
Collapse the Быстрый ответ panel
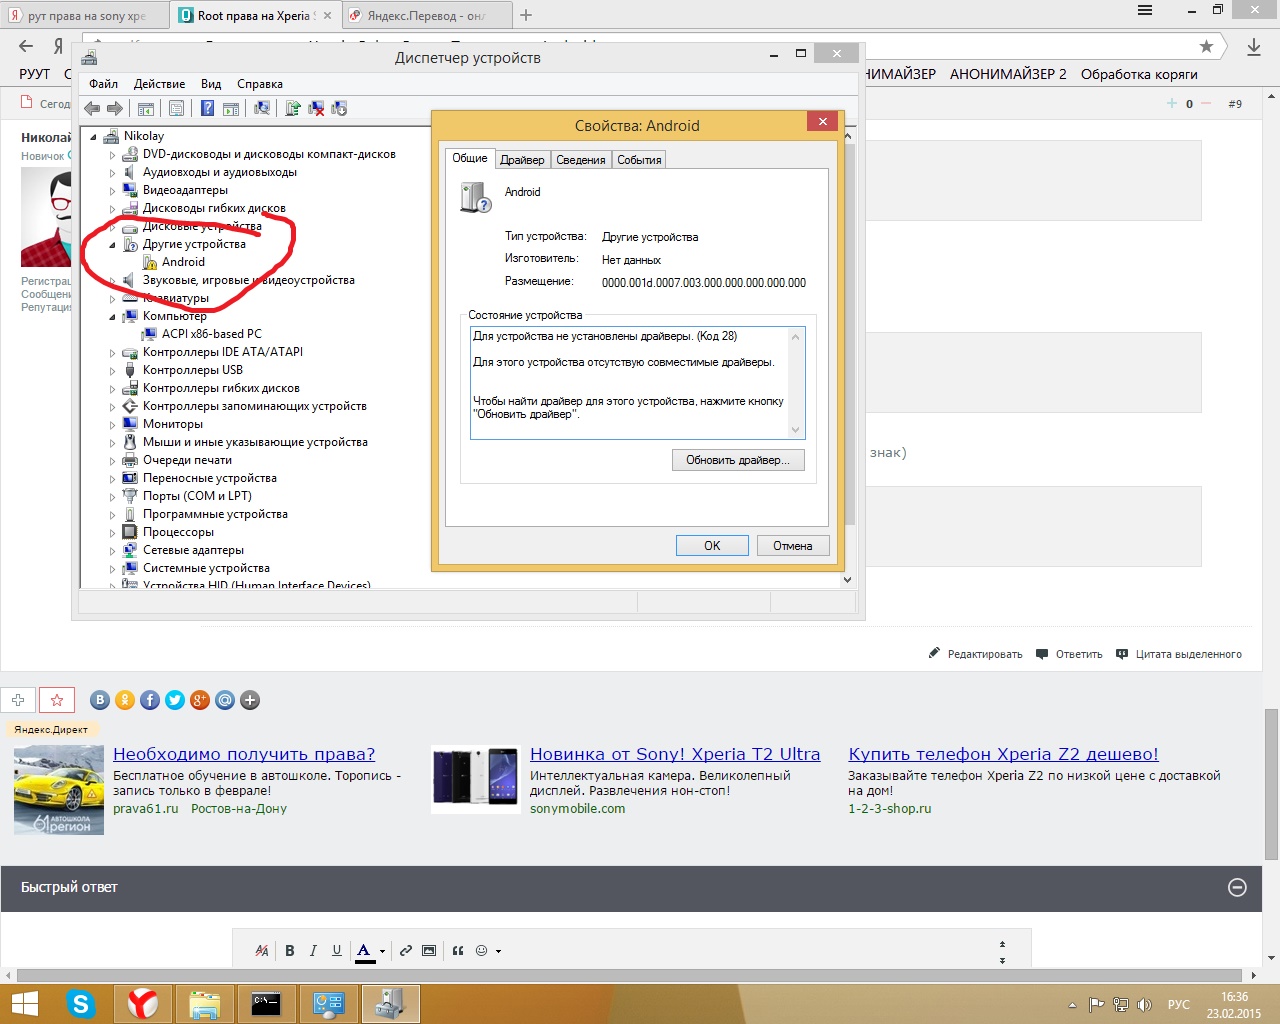tap(1237, 887)
